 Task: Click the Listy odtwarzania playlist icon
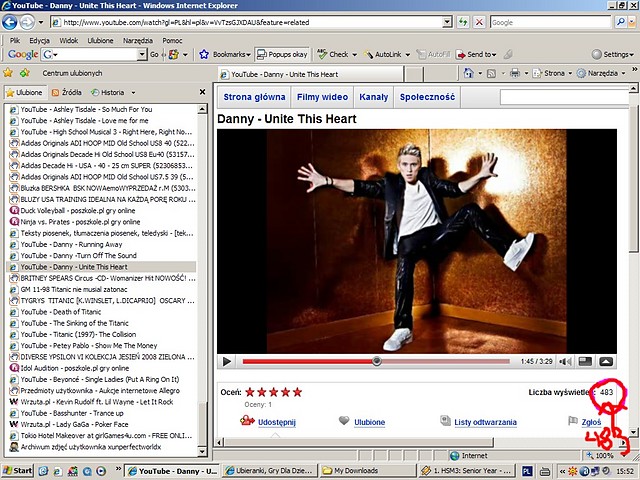click(445, 420)
